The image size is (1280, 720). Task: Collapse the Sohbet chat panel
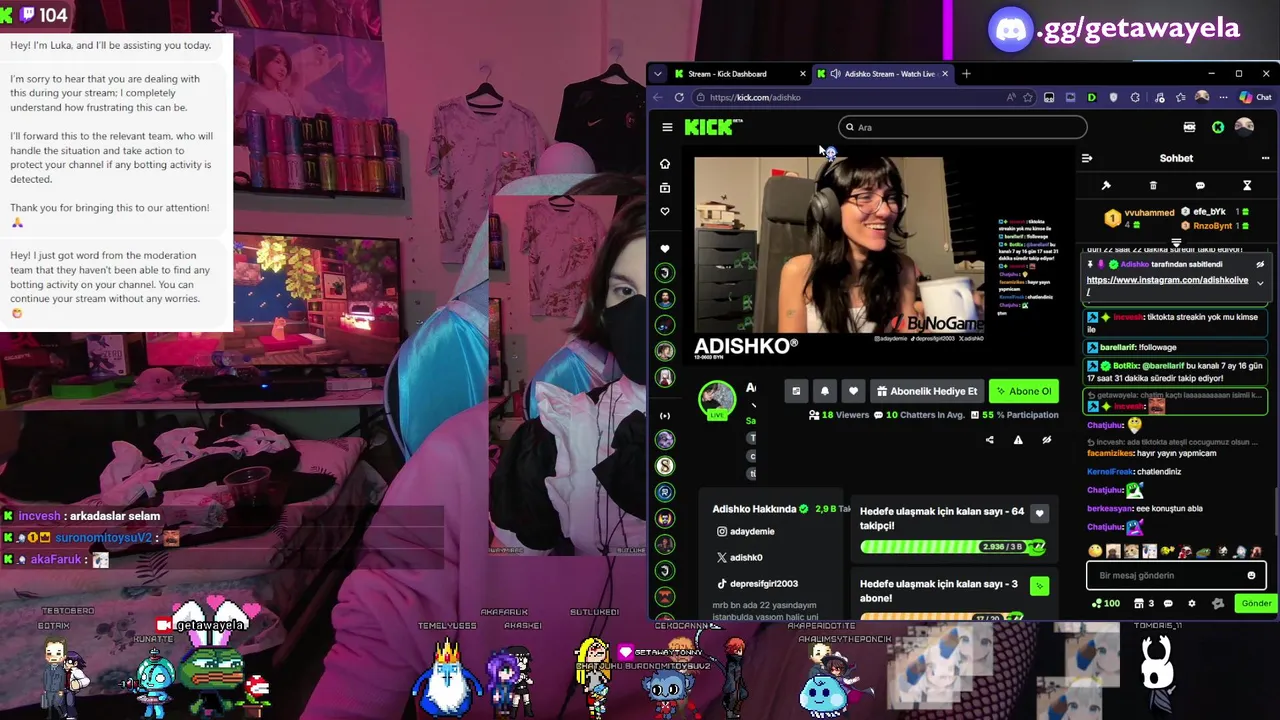click(1087, 158)
